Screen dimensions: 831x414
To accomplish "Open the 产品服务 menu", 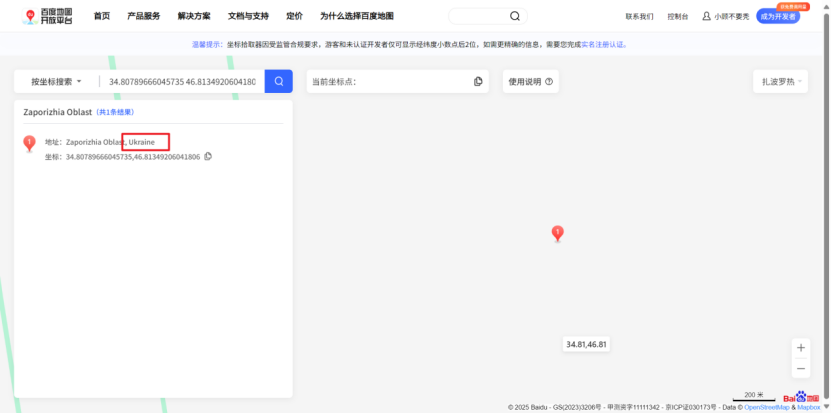I will 143,16.
